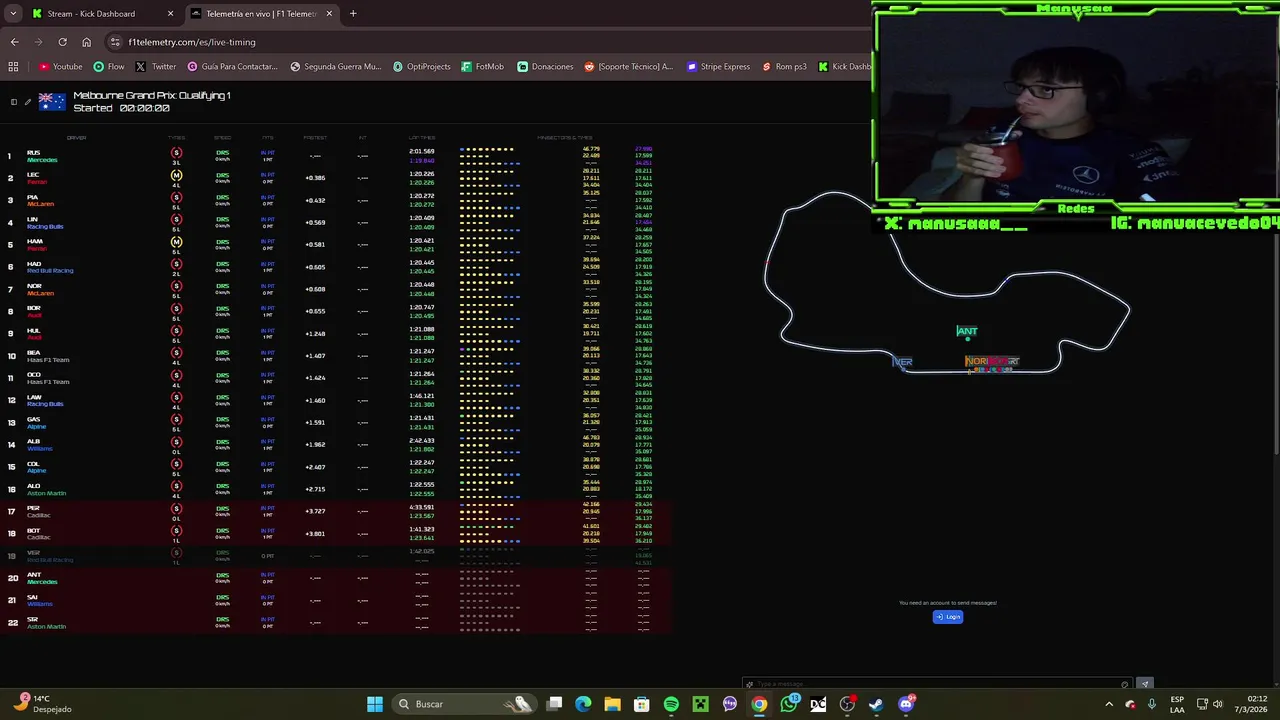1280x720 pixels.
Task: Close the Telemetría en vivo tab
Action: tap(329, 14)
